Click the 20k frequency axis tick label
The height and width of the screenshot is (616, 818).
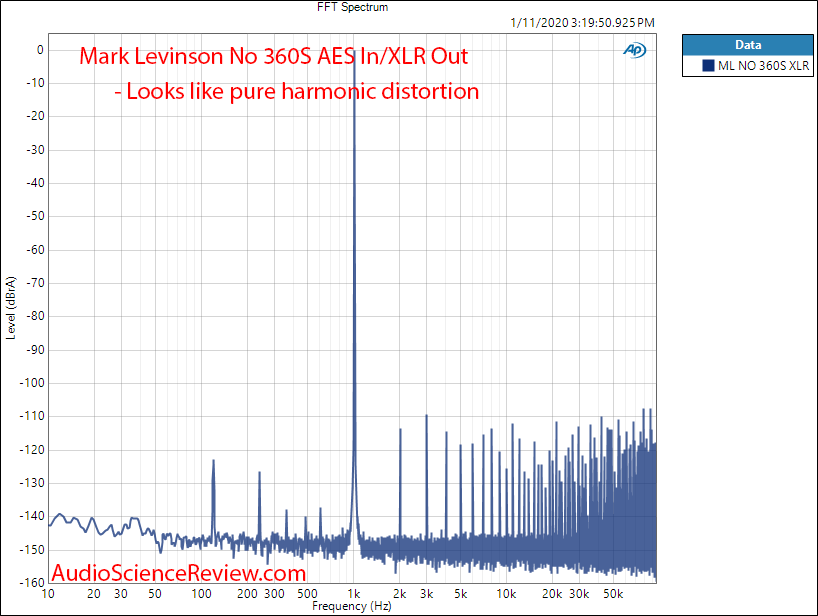pyautogui.click(x=552, y=594)
